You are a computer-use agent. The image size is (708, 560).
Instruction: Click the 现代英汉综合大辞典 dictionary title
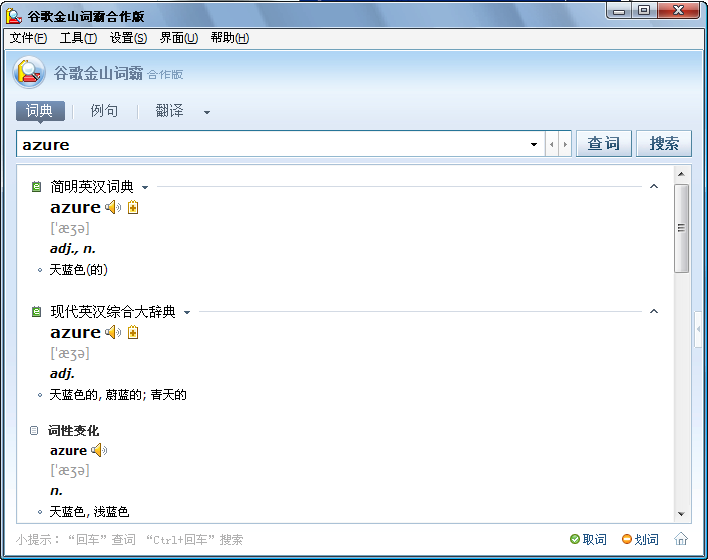(x=113, y=312)
